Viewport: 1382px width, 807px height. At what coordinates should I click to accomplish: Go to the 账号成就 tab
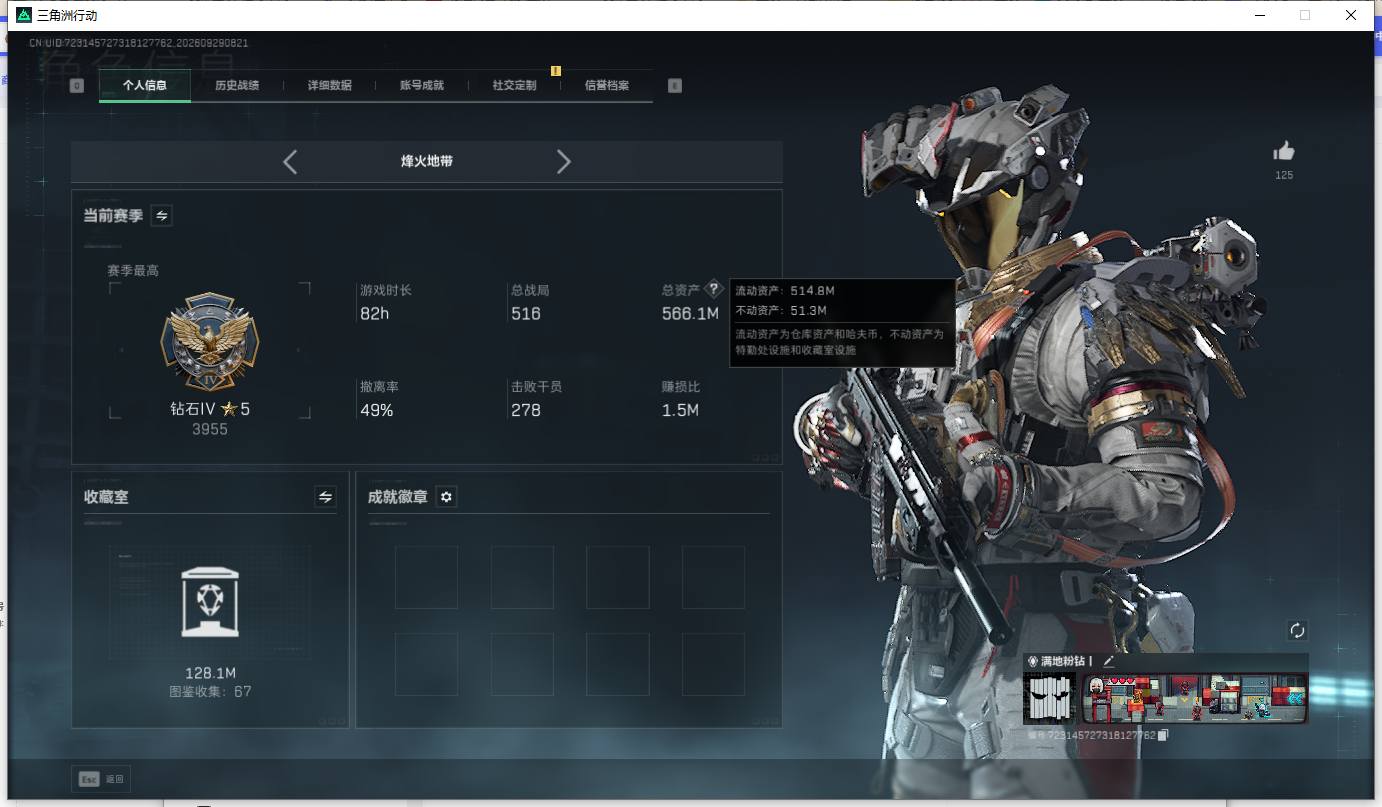point(422,86)
